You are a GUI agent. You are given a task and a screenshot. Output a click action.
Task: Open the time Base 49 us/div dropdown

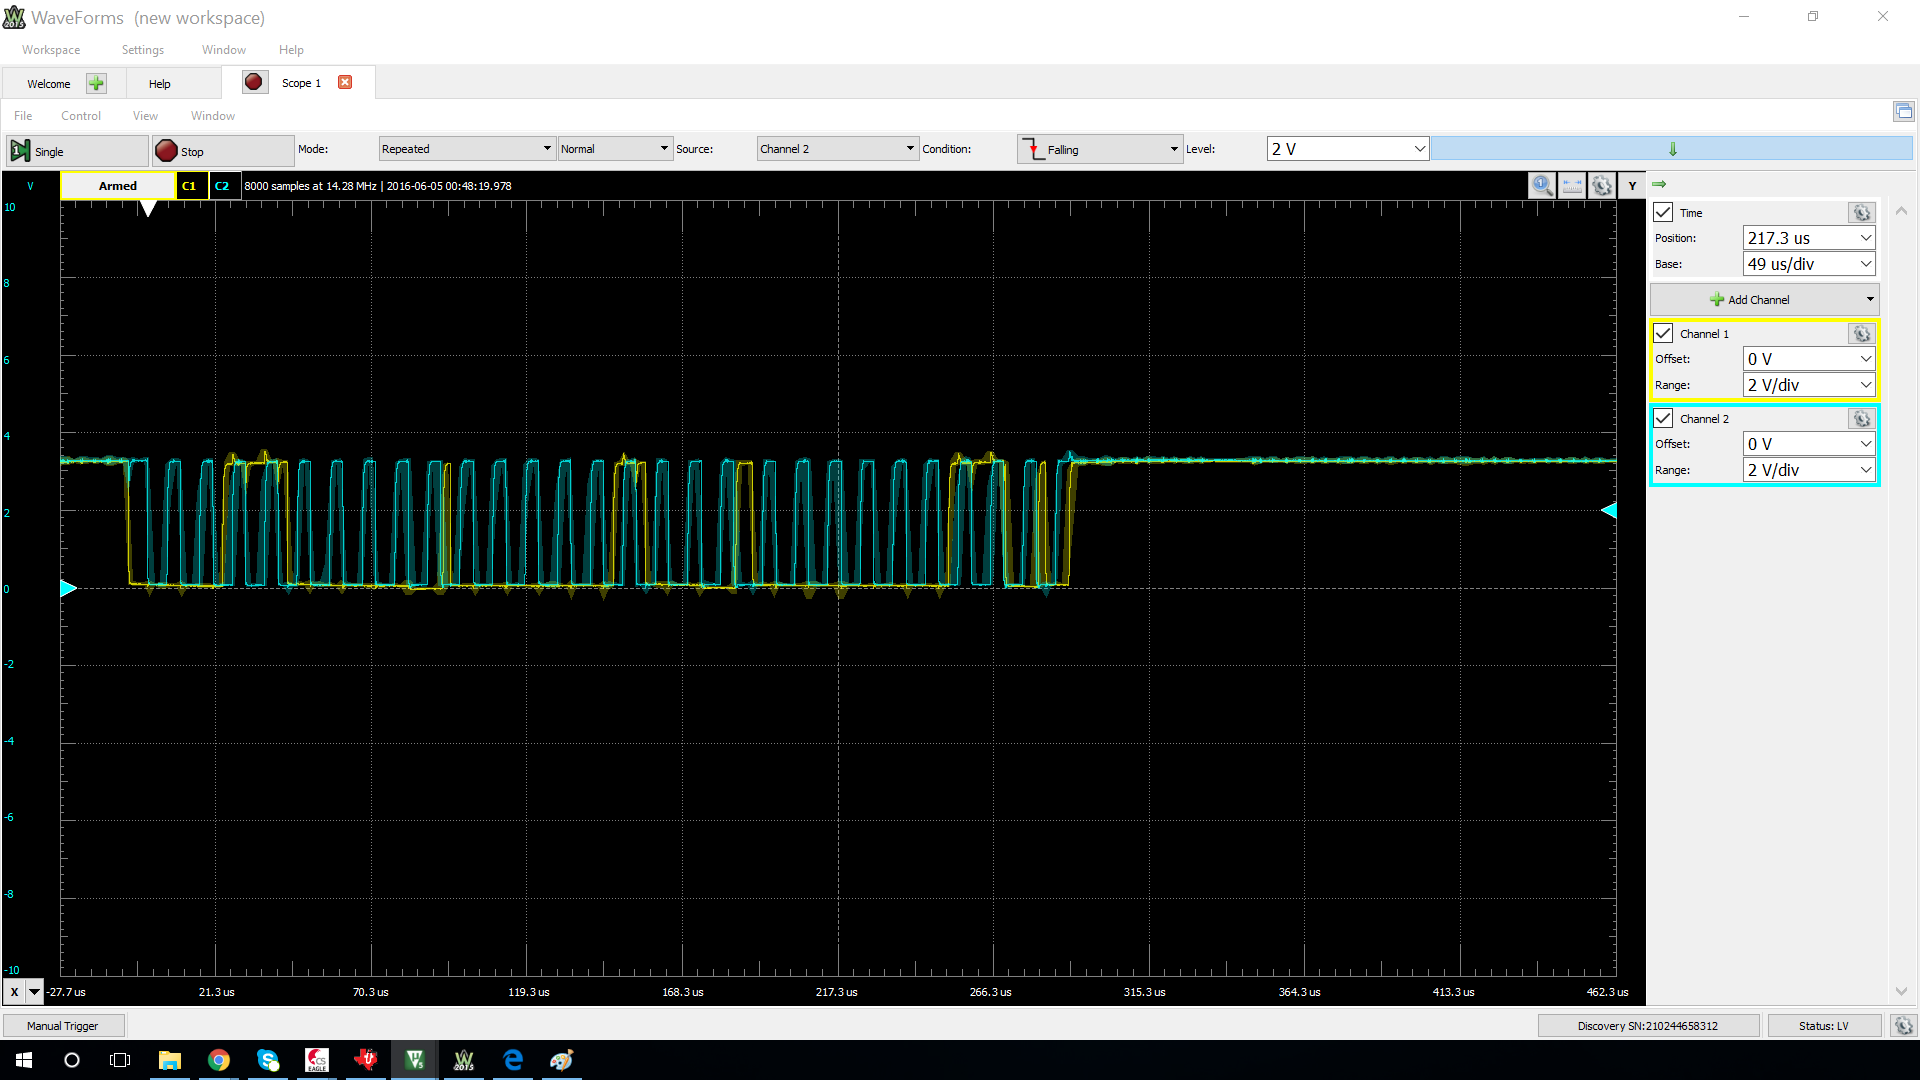point(1808,264)
